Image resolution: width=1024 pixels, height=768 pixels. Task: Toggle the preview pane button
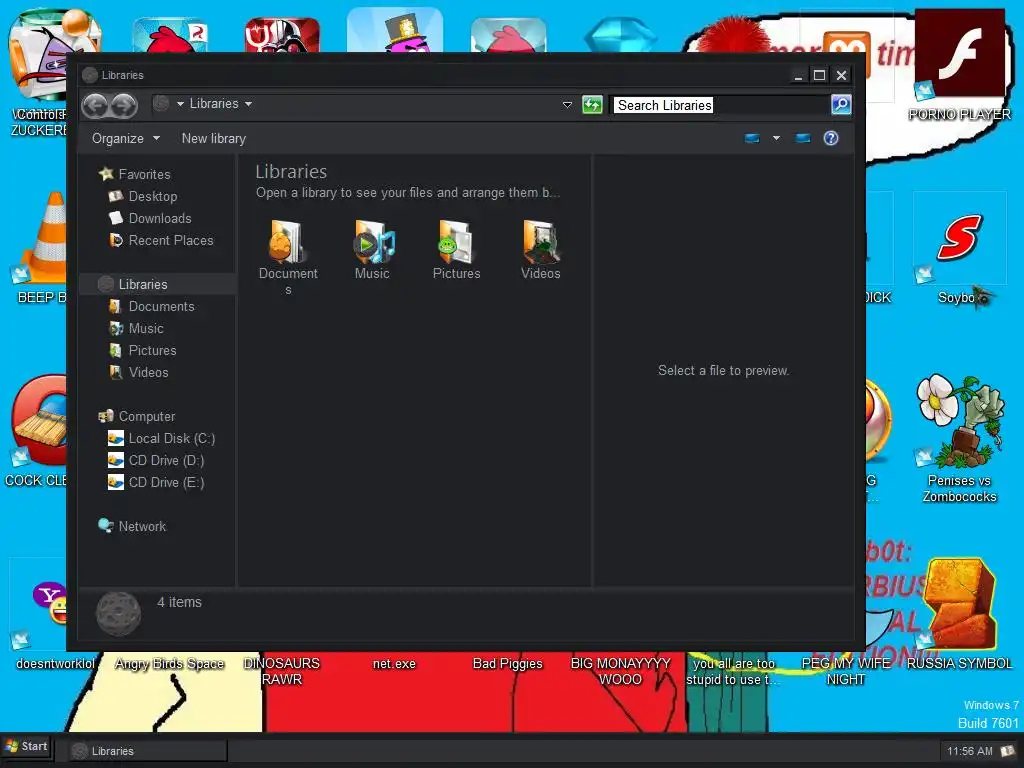pos(803,138)
